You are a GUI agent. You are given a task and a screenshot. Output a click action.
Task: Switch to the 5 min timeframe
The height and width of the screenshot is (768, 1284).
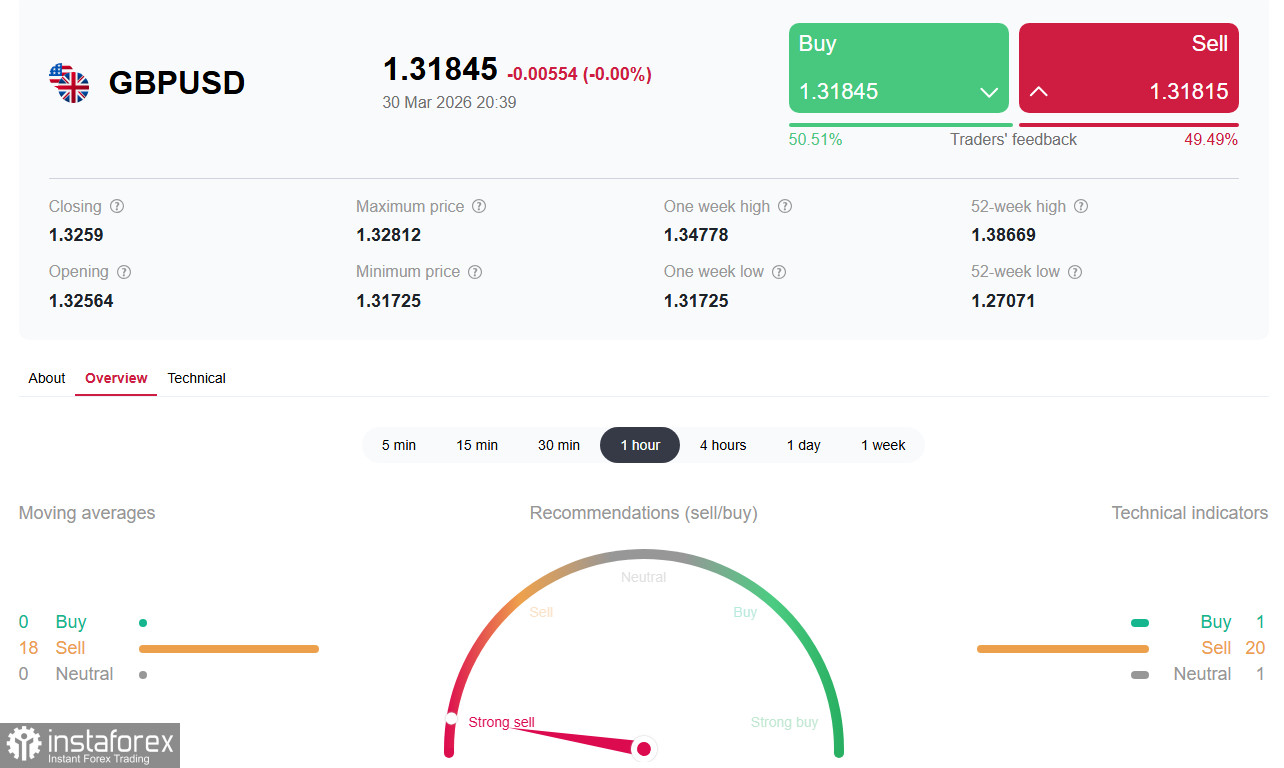(x=399, y=445)
